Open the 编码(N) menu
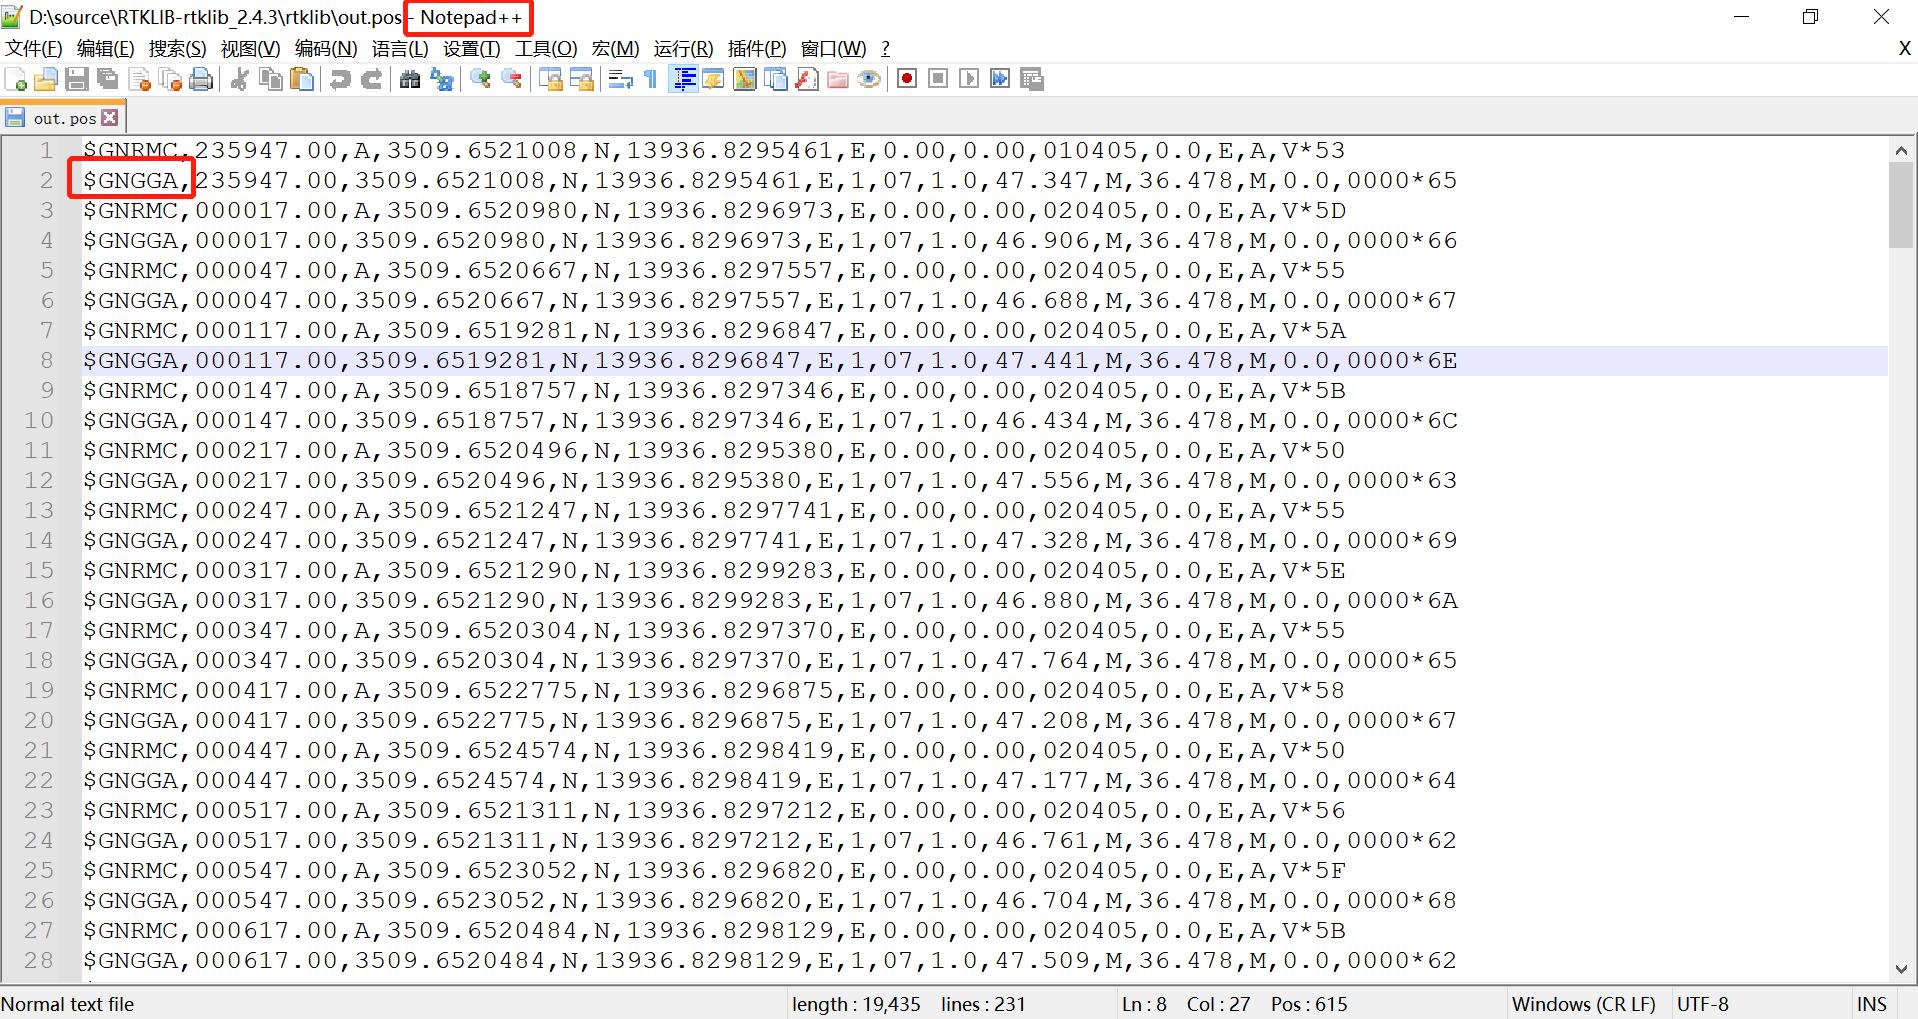The width and height of the screenshot is (1918, 1019). tap(326, 49)
